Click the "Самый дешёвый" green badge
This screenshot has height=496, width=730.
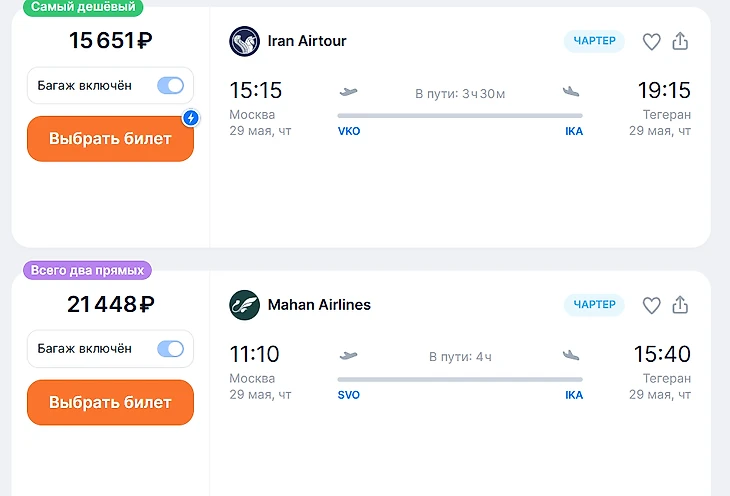83,7
